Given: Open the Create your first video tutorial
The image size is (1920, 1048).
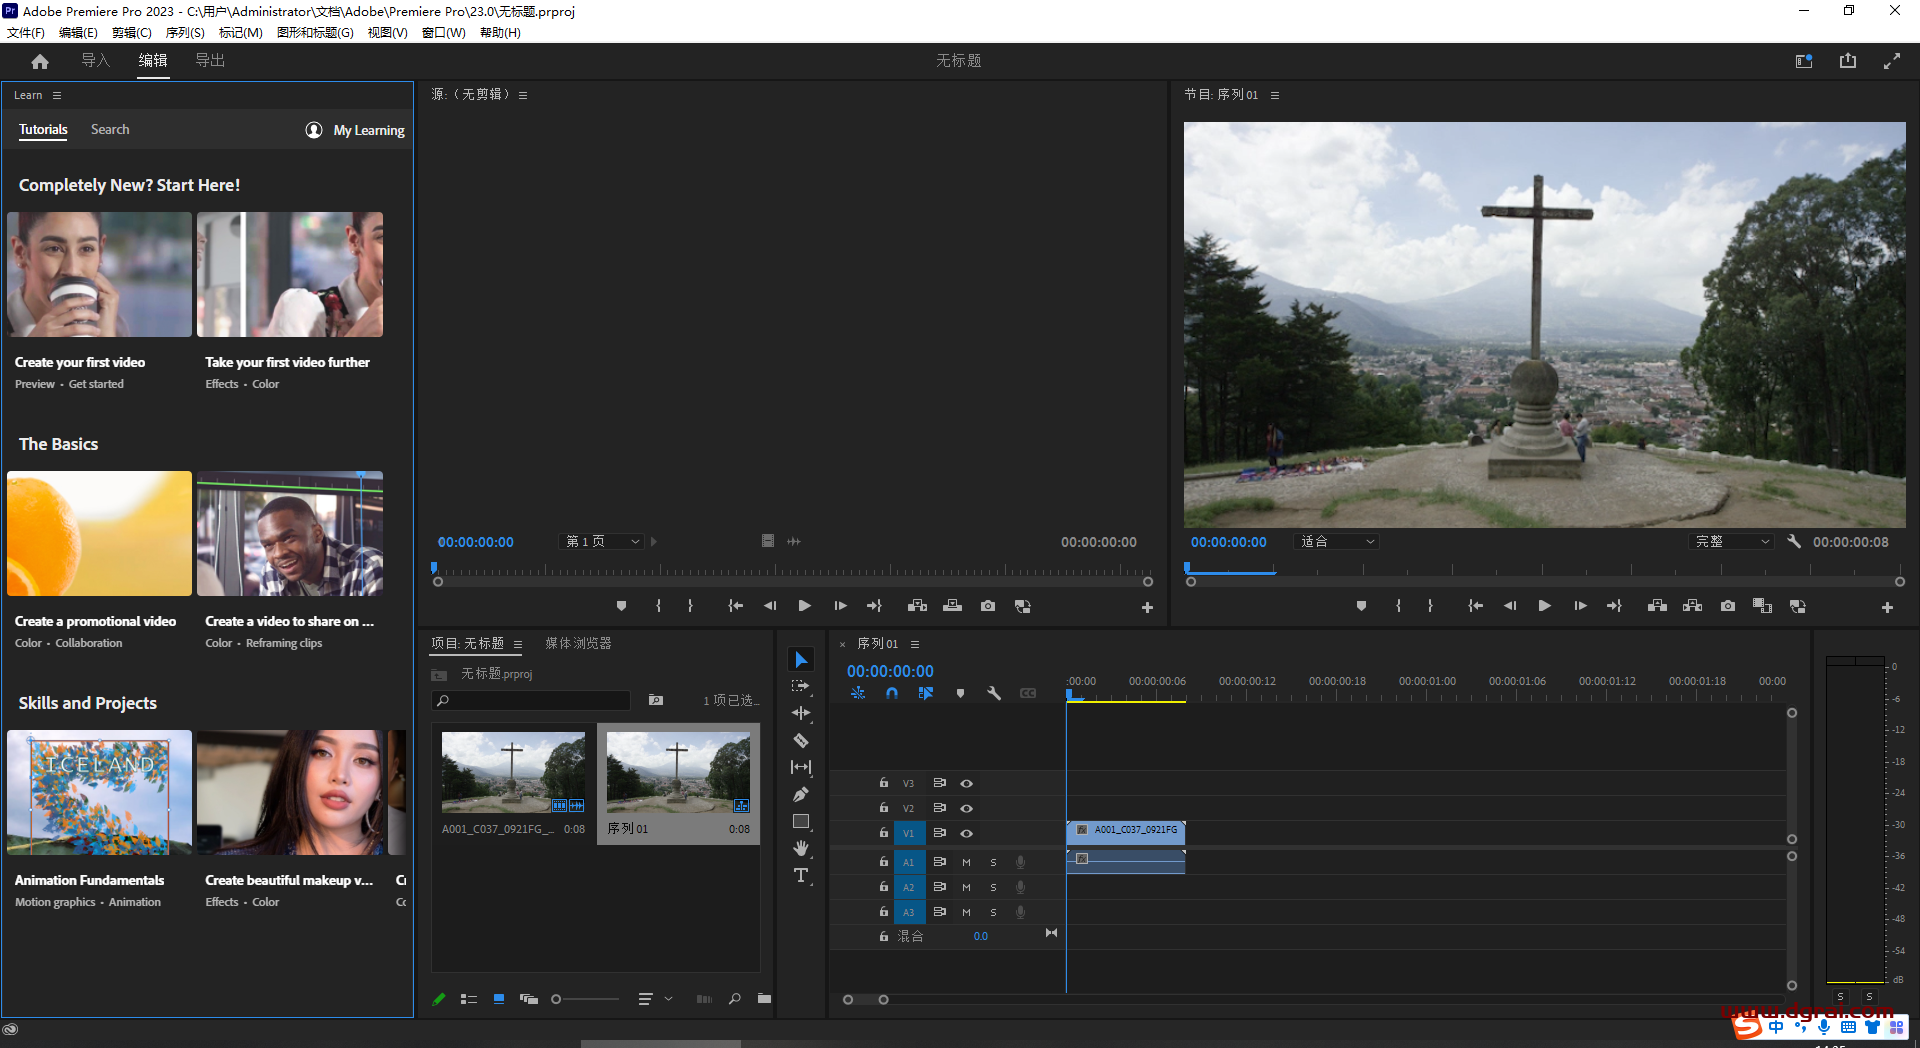Looking at the screenshot, I should pos(99,275).
